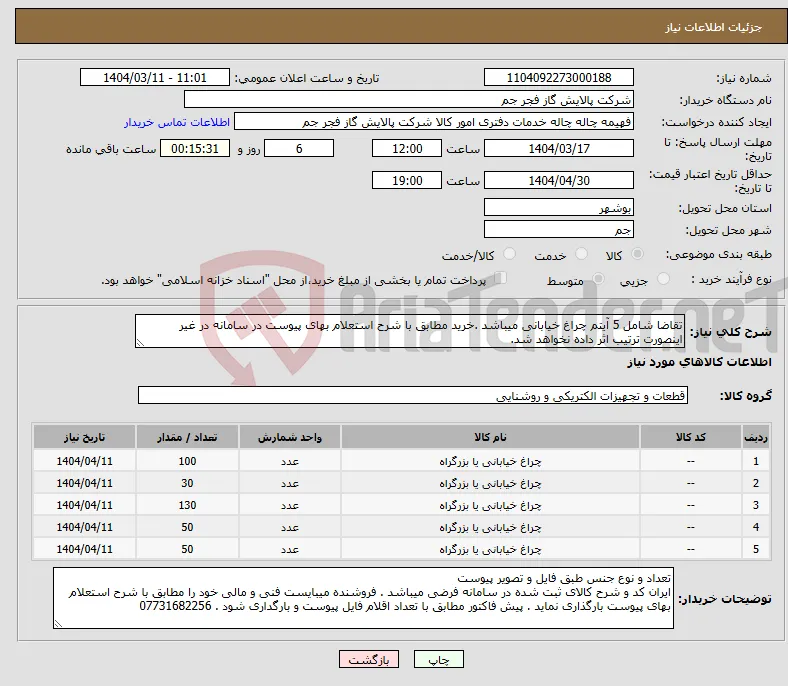Click the resize handle of buyer notes textarea
Viewport: 788px width, 686px height.
tap(59, 624)
